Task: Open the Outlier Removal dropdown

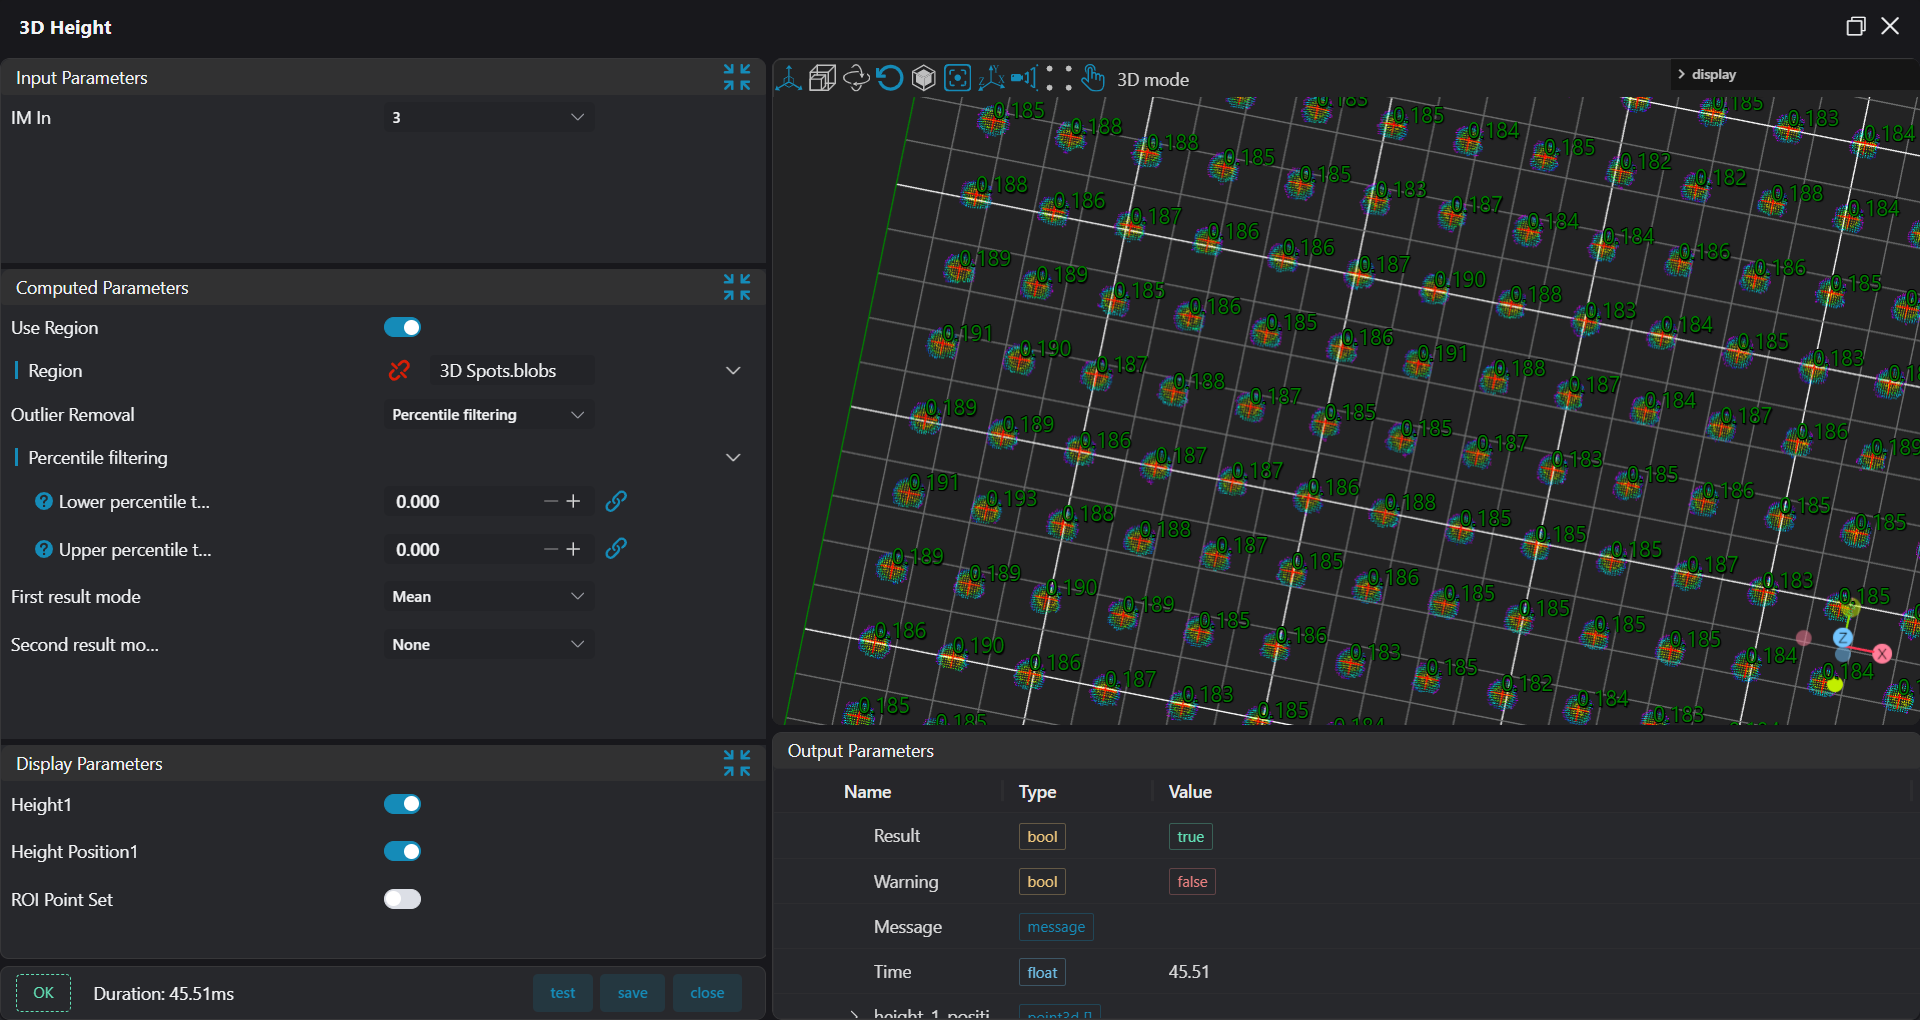Action: [x=488, y=415]
